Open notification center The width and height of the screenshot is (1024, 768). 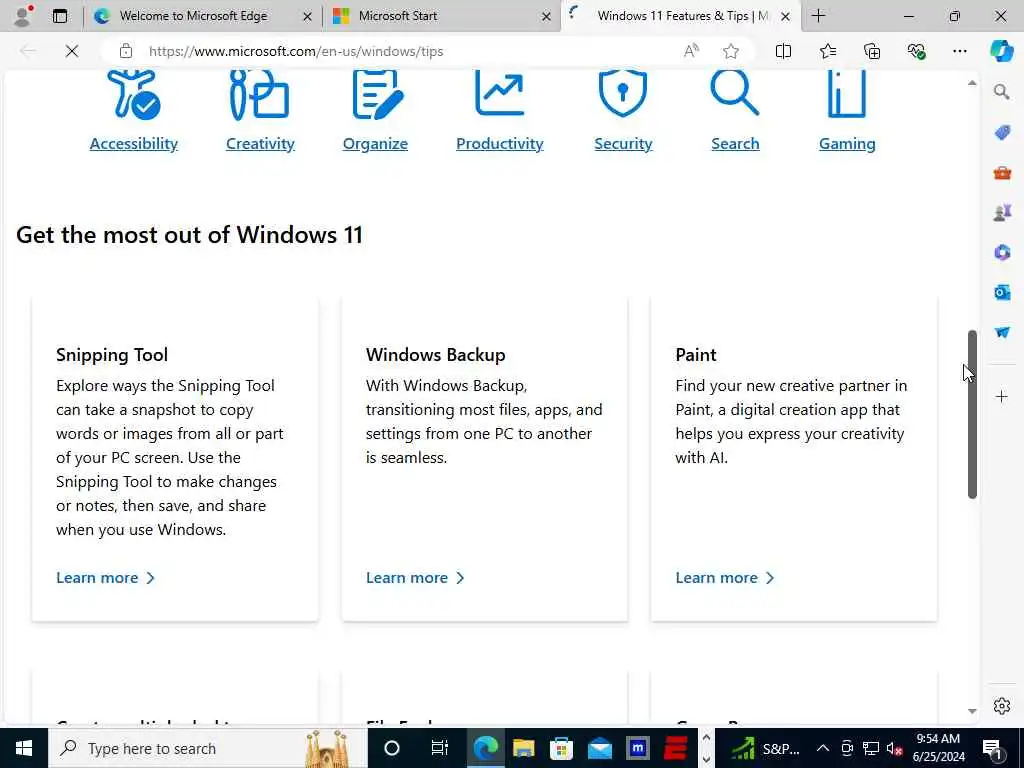[x=992, y=748]
